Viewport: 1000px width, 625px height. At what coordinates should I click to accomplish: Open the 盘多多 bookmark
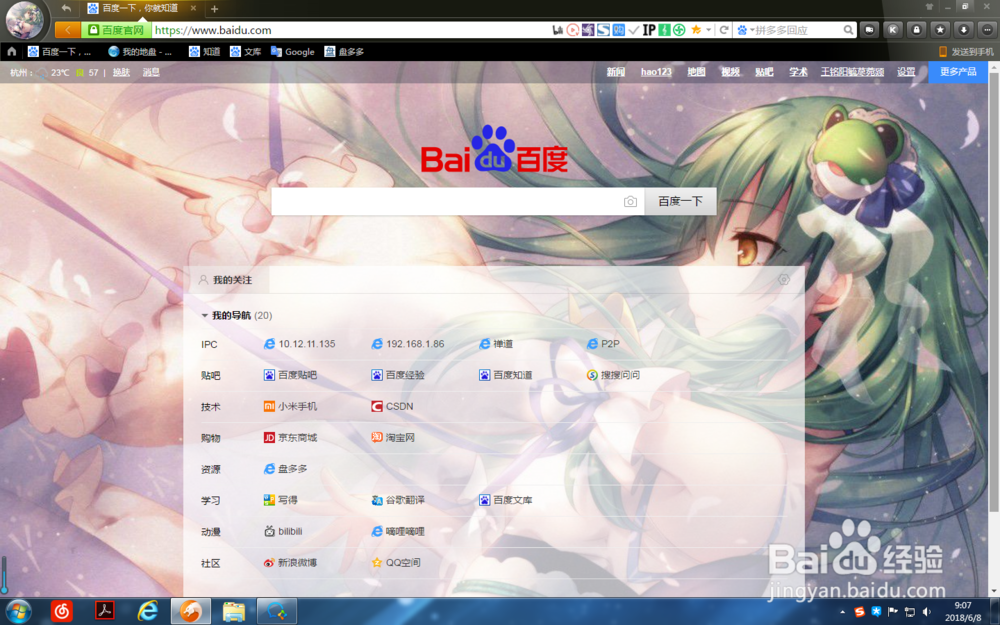[344, 52]
